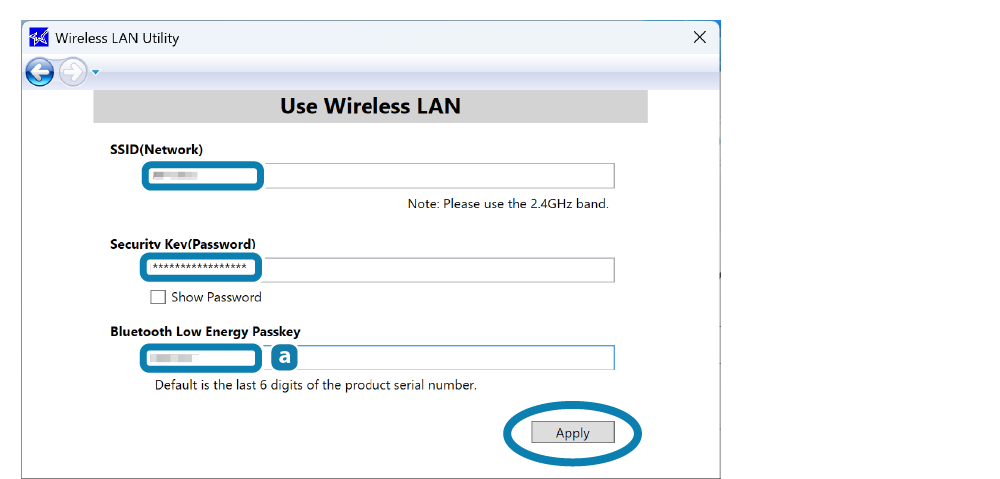Select the SSID(Network) label
This screenshot has height=479, width=1000.
pos(156,149)
